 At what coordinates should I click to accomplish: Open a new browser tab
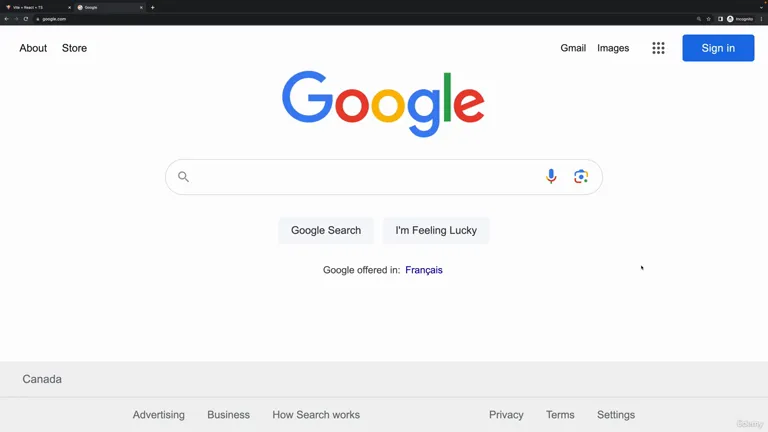click(152, 7)
